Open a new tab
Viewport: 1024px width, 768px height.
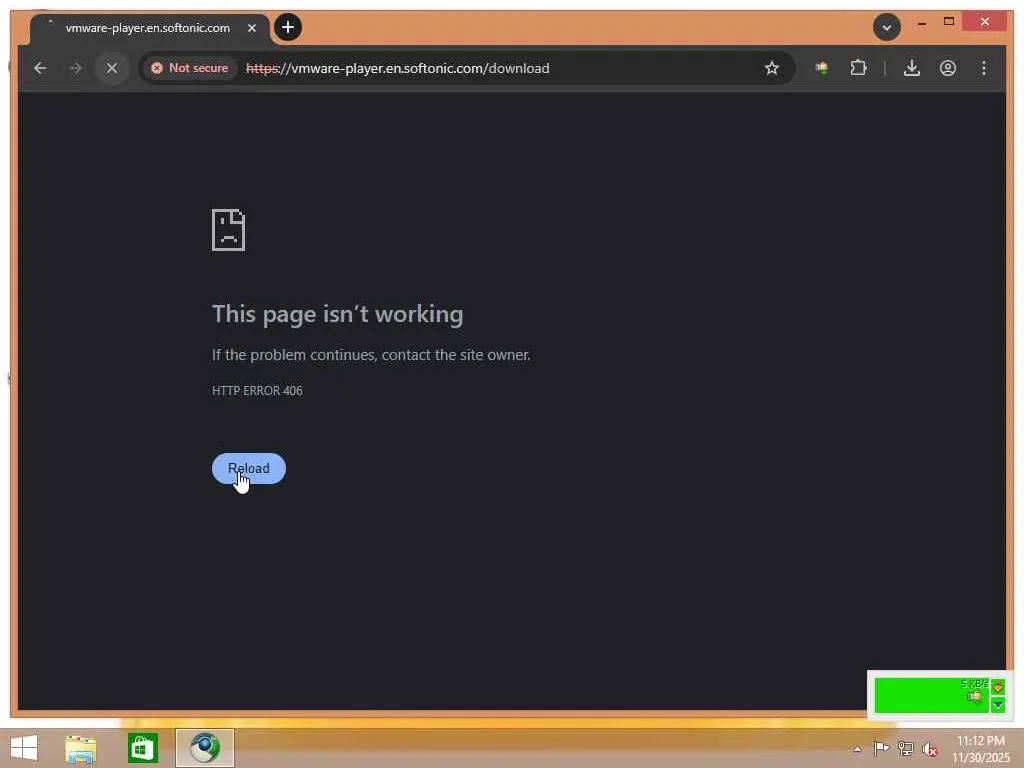click(288, 27)
